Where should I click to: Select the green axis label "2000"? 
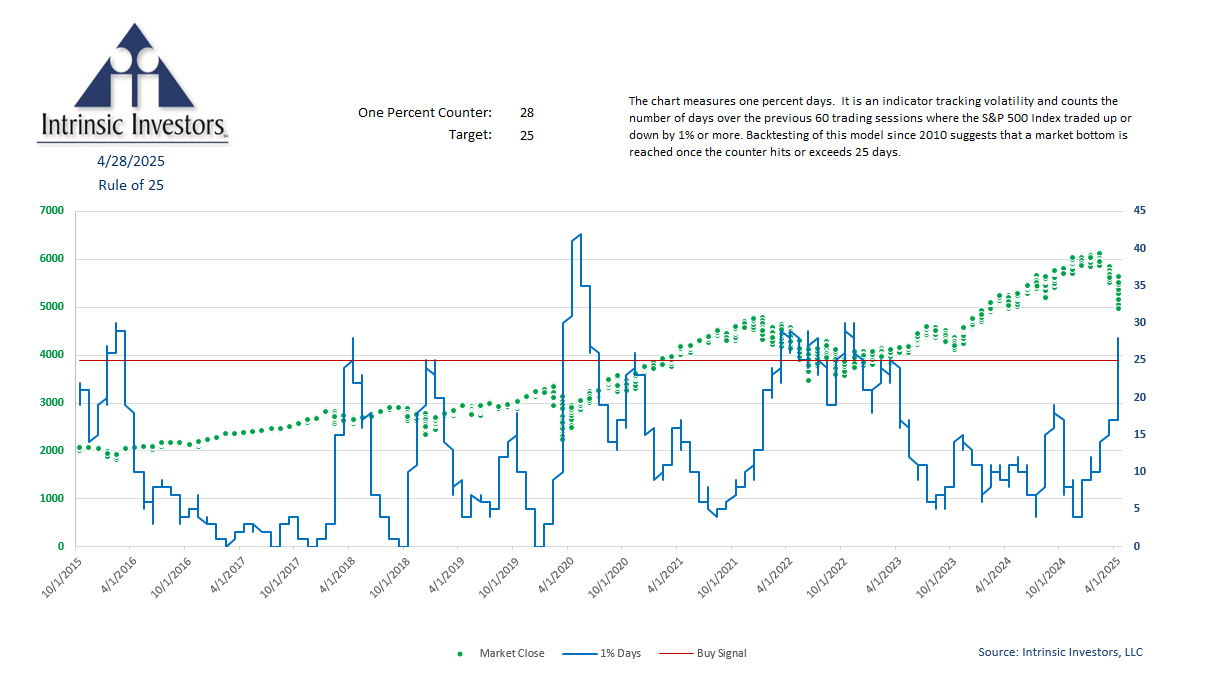click(51, 451)
